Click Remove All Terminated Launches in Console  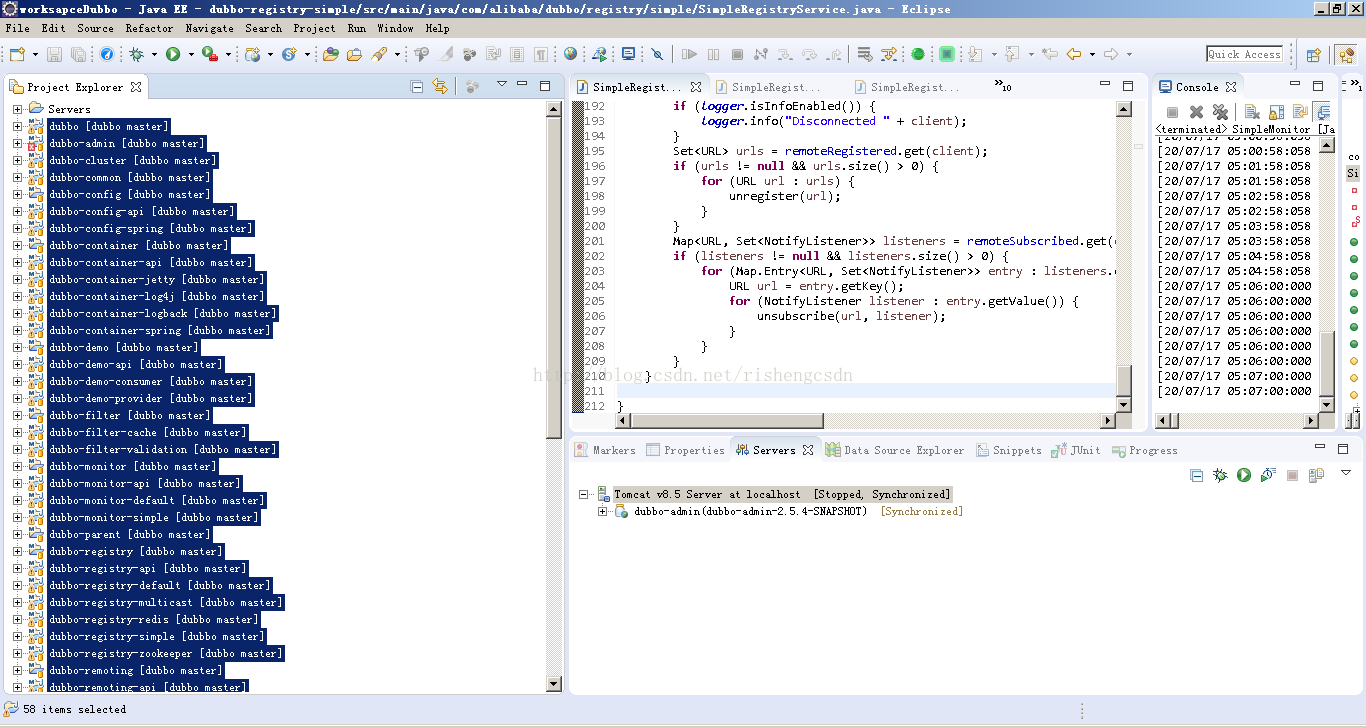[x=1220, y=112]
